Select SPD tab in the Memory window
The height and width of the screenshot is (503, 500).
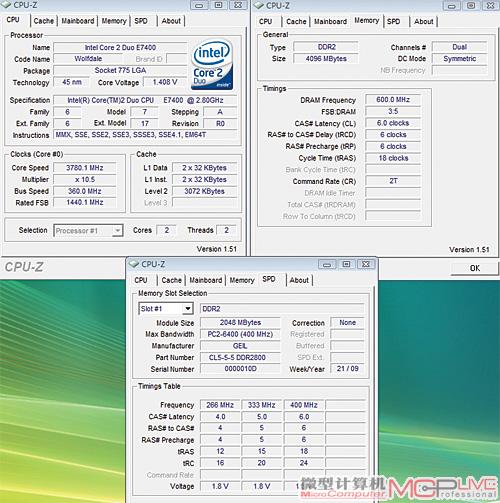point(394,22)
